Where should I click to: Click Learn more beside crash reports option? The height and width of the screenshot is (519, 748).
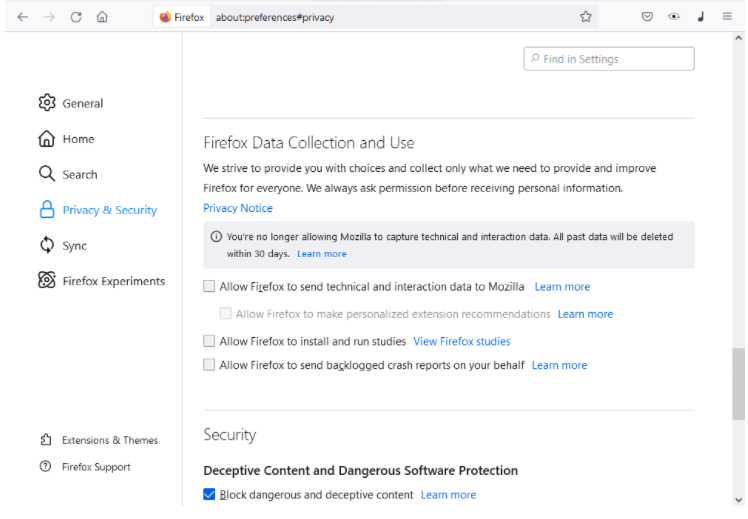click(559, 365)
